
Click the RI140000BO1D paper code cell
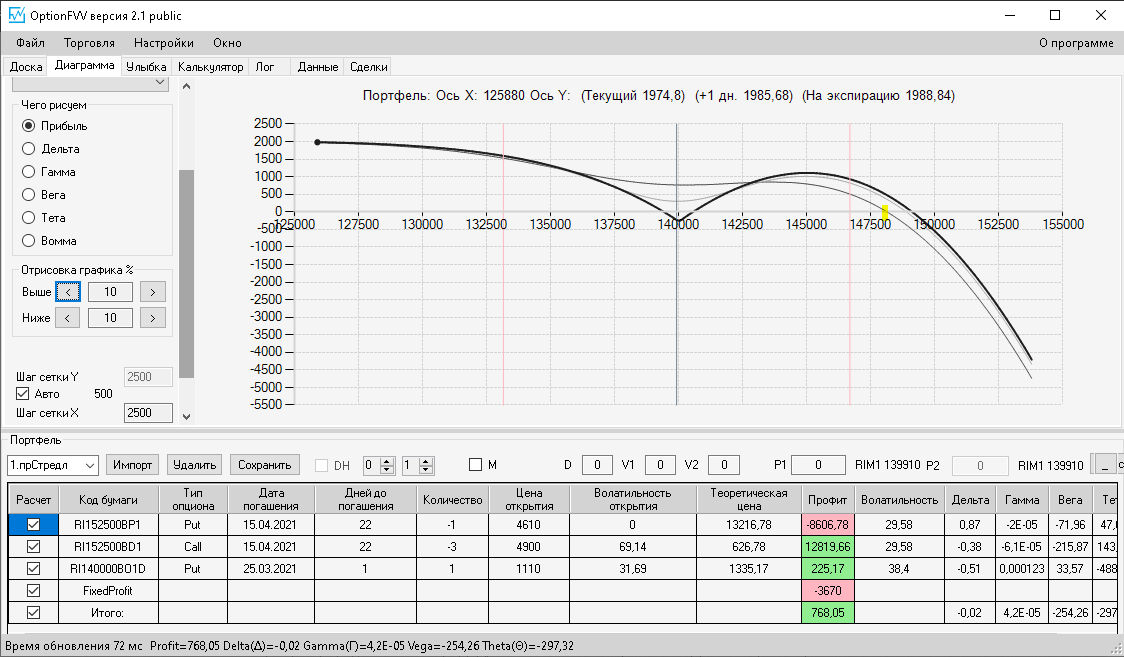108,568
